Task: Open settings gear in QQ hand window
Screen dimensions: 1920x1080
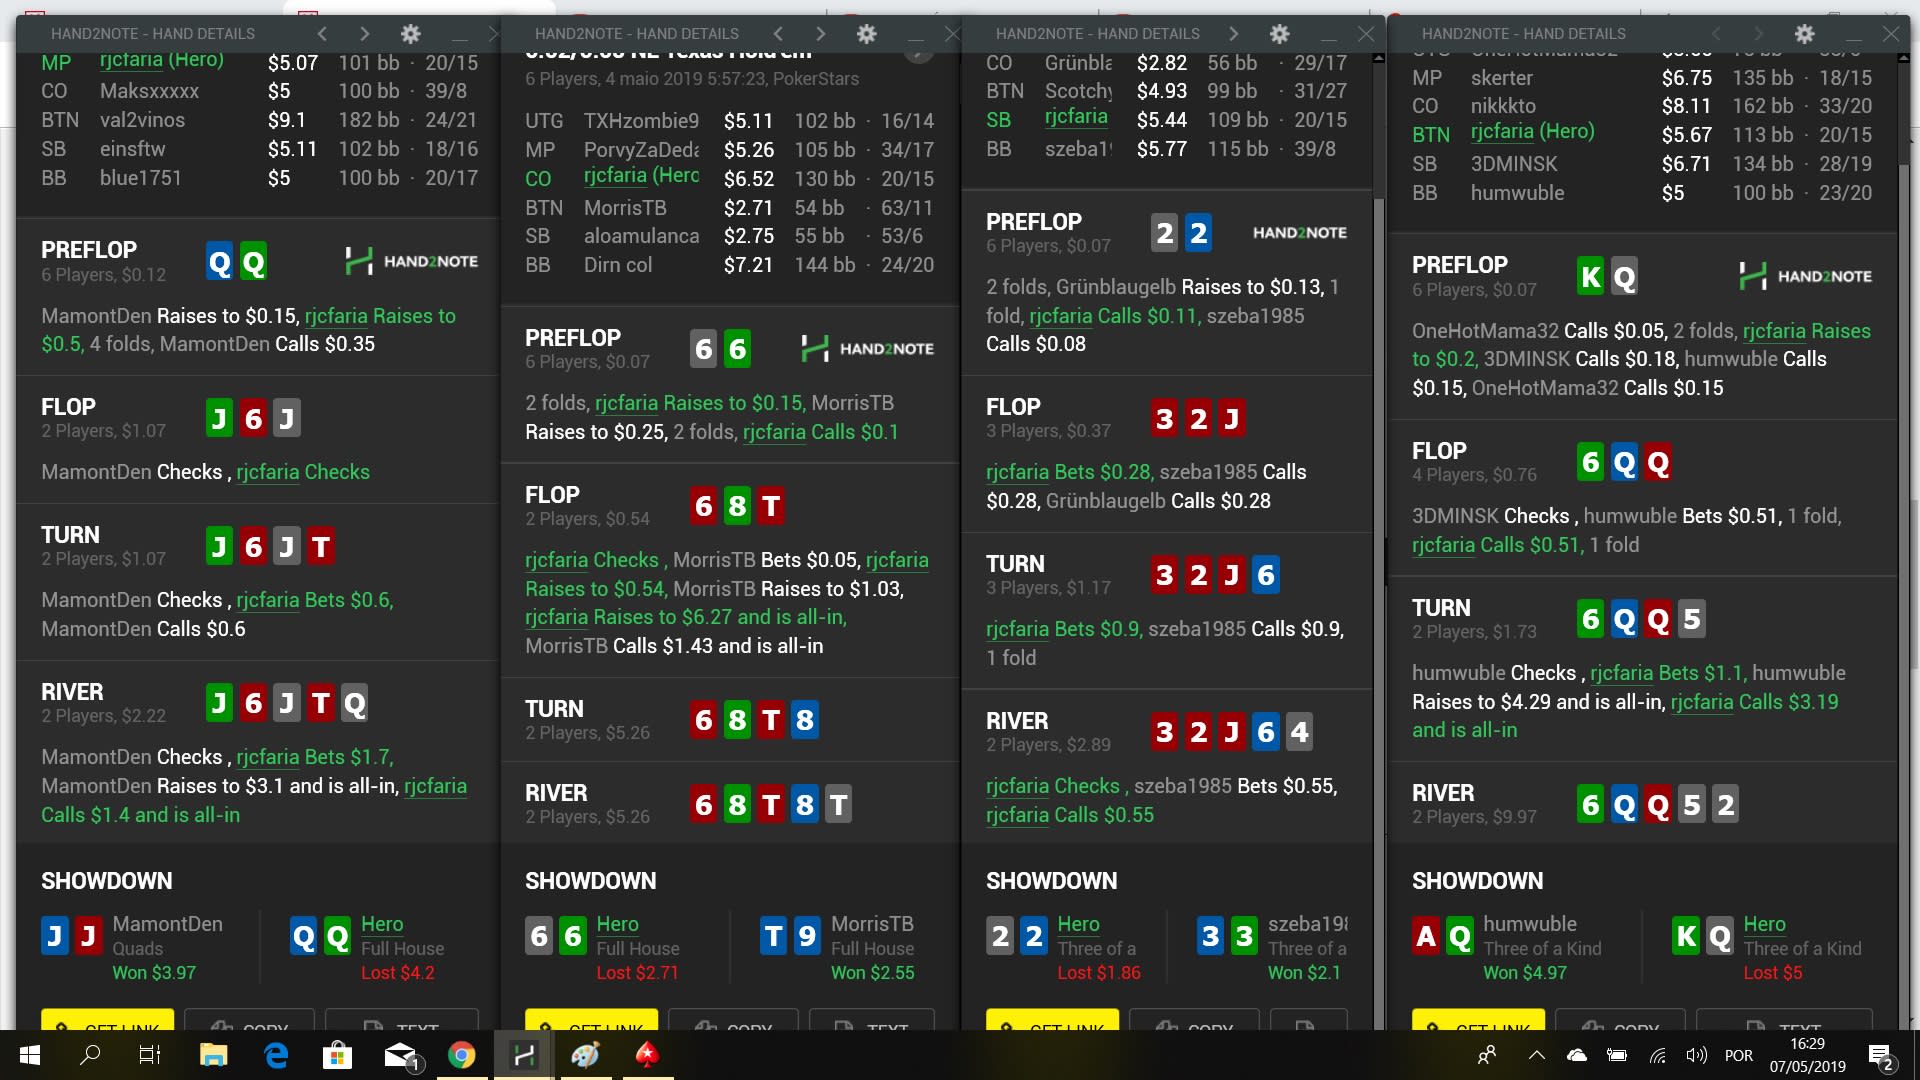Action: pyautogui.click(x=410, y=33)
